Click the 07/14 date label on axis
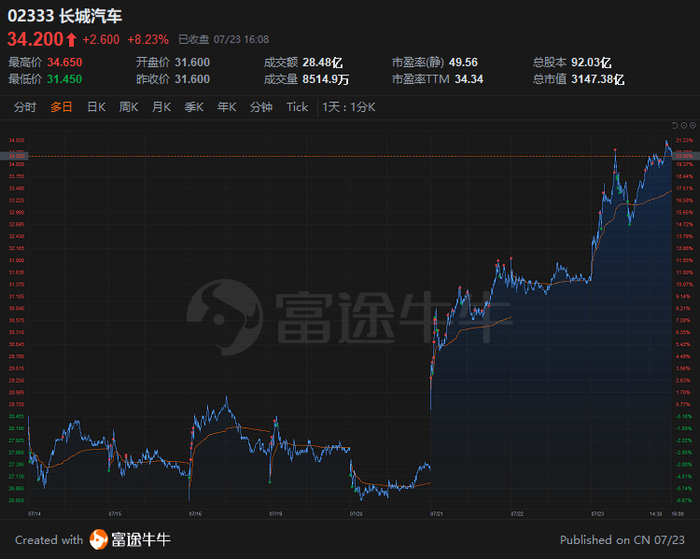700x559 pixels. tap(34, 514)
